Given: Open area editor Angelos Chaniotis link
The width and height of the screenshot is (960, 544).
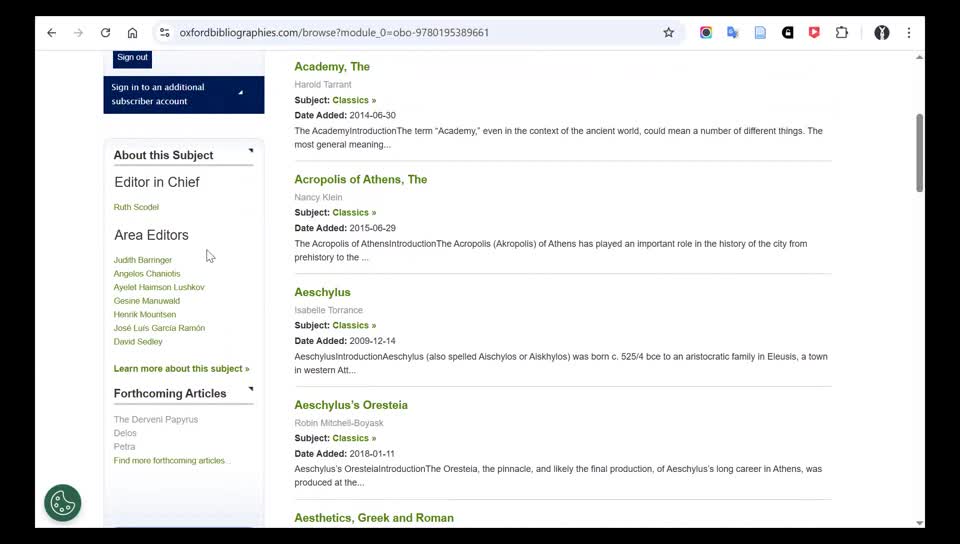Looking at the screenshot, I should pyautogui.click(x=147, y=274).
